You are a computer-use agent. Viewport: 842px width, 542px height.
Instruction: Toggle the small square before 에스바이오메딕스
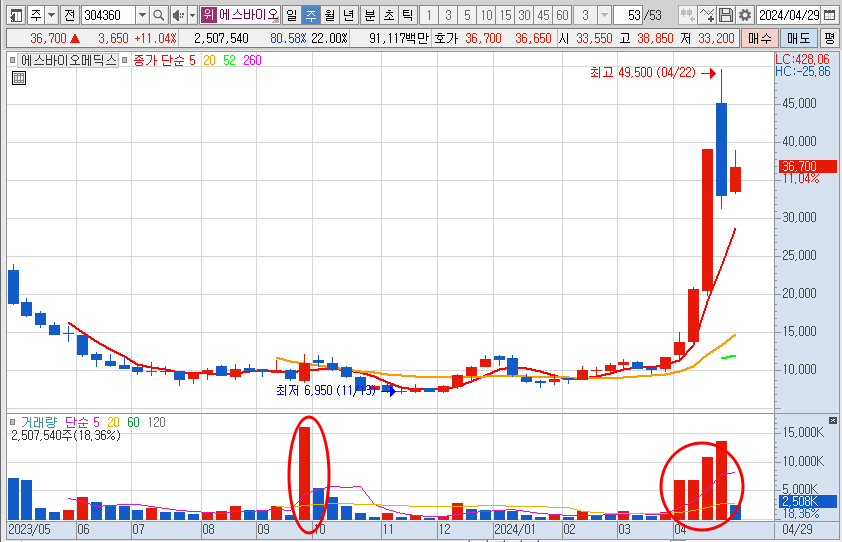click(12, 60)
